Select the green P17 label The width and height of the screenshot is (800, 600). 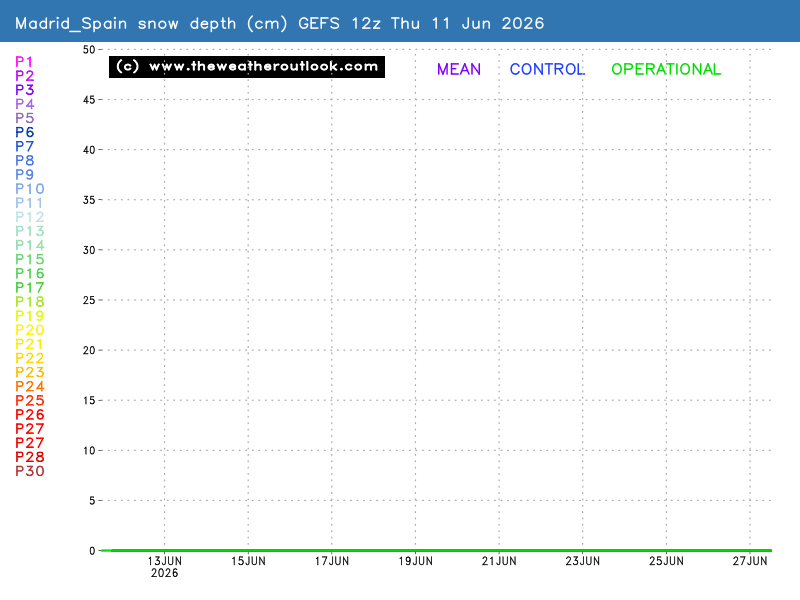(x=30, y=287)
